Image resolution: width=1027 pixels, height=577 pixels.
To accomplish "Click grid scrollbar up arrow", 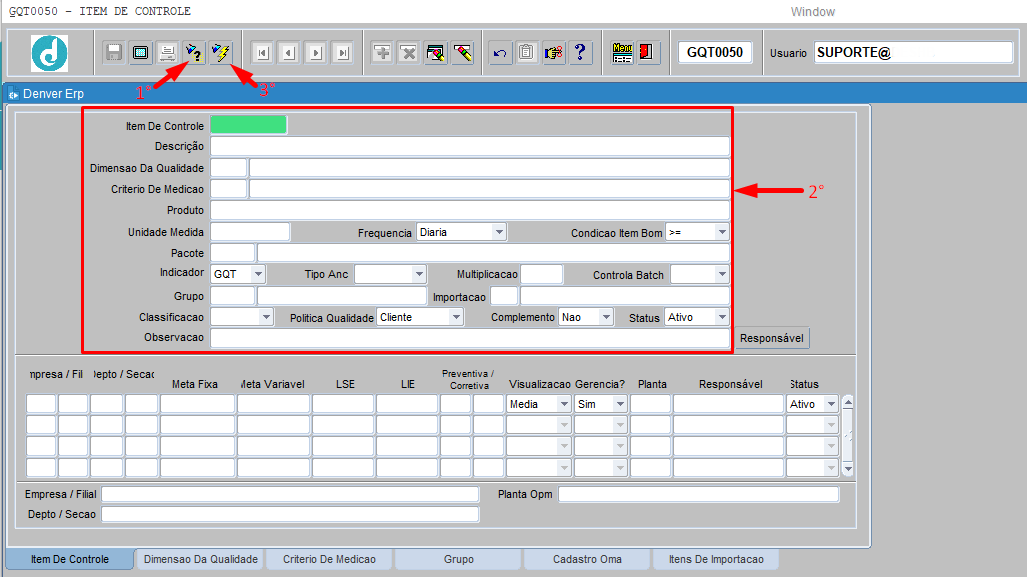I will click(x=848, y=402).
